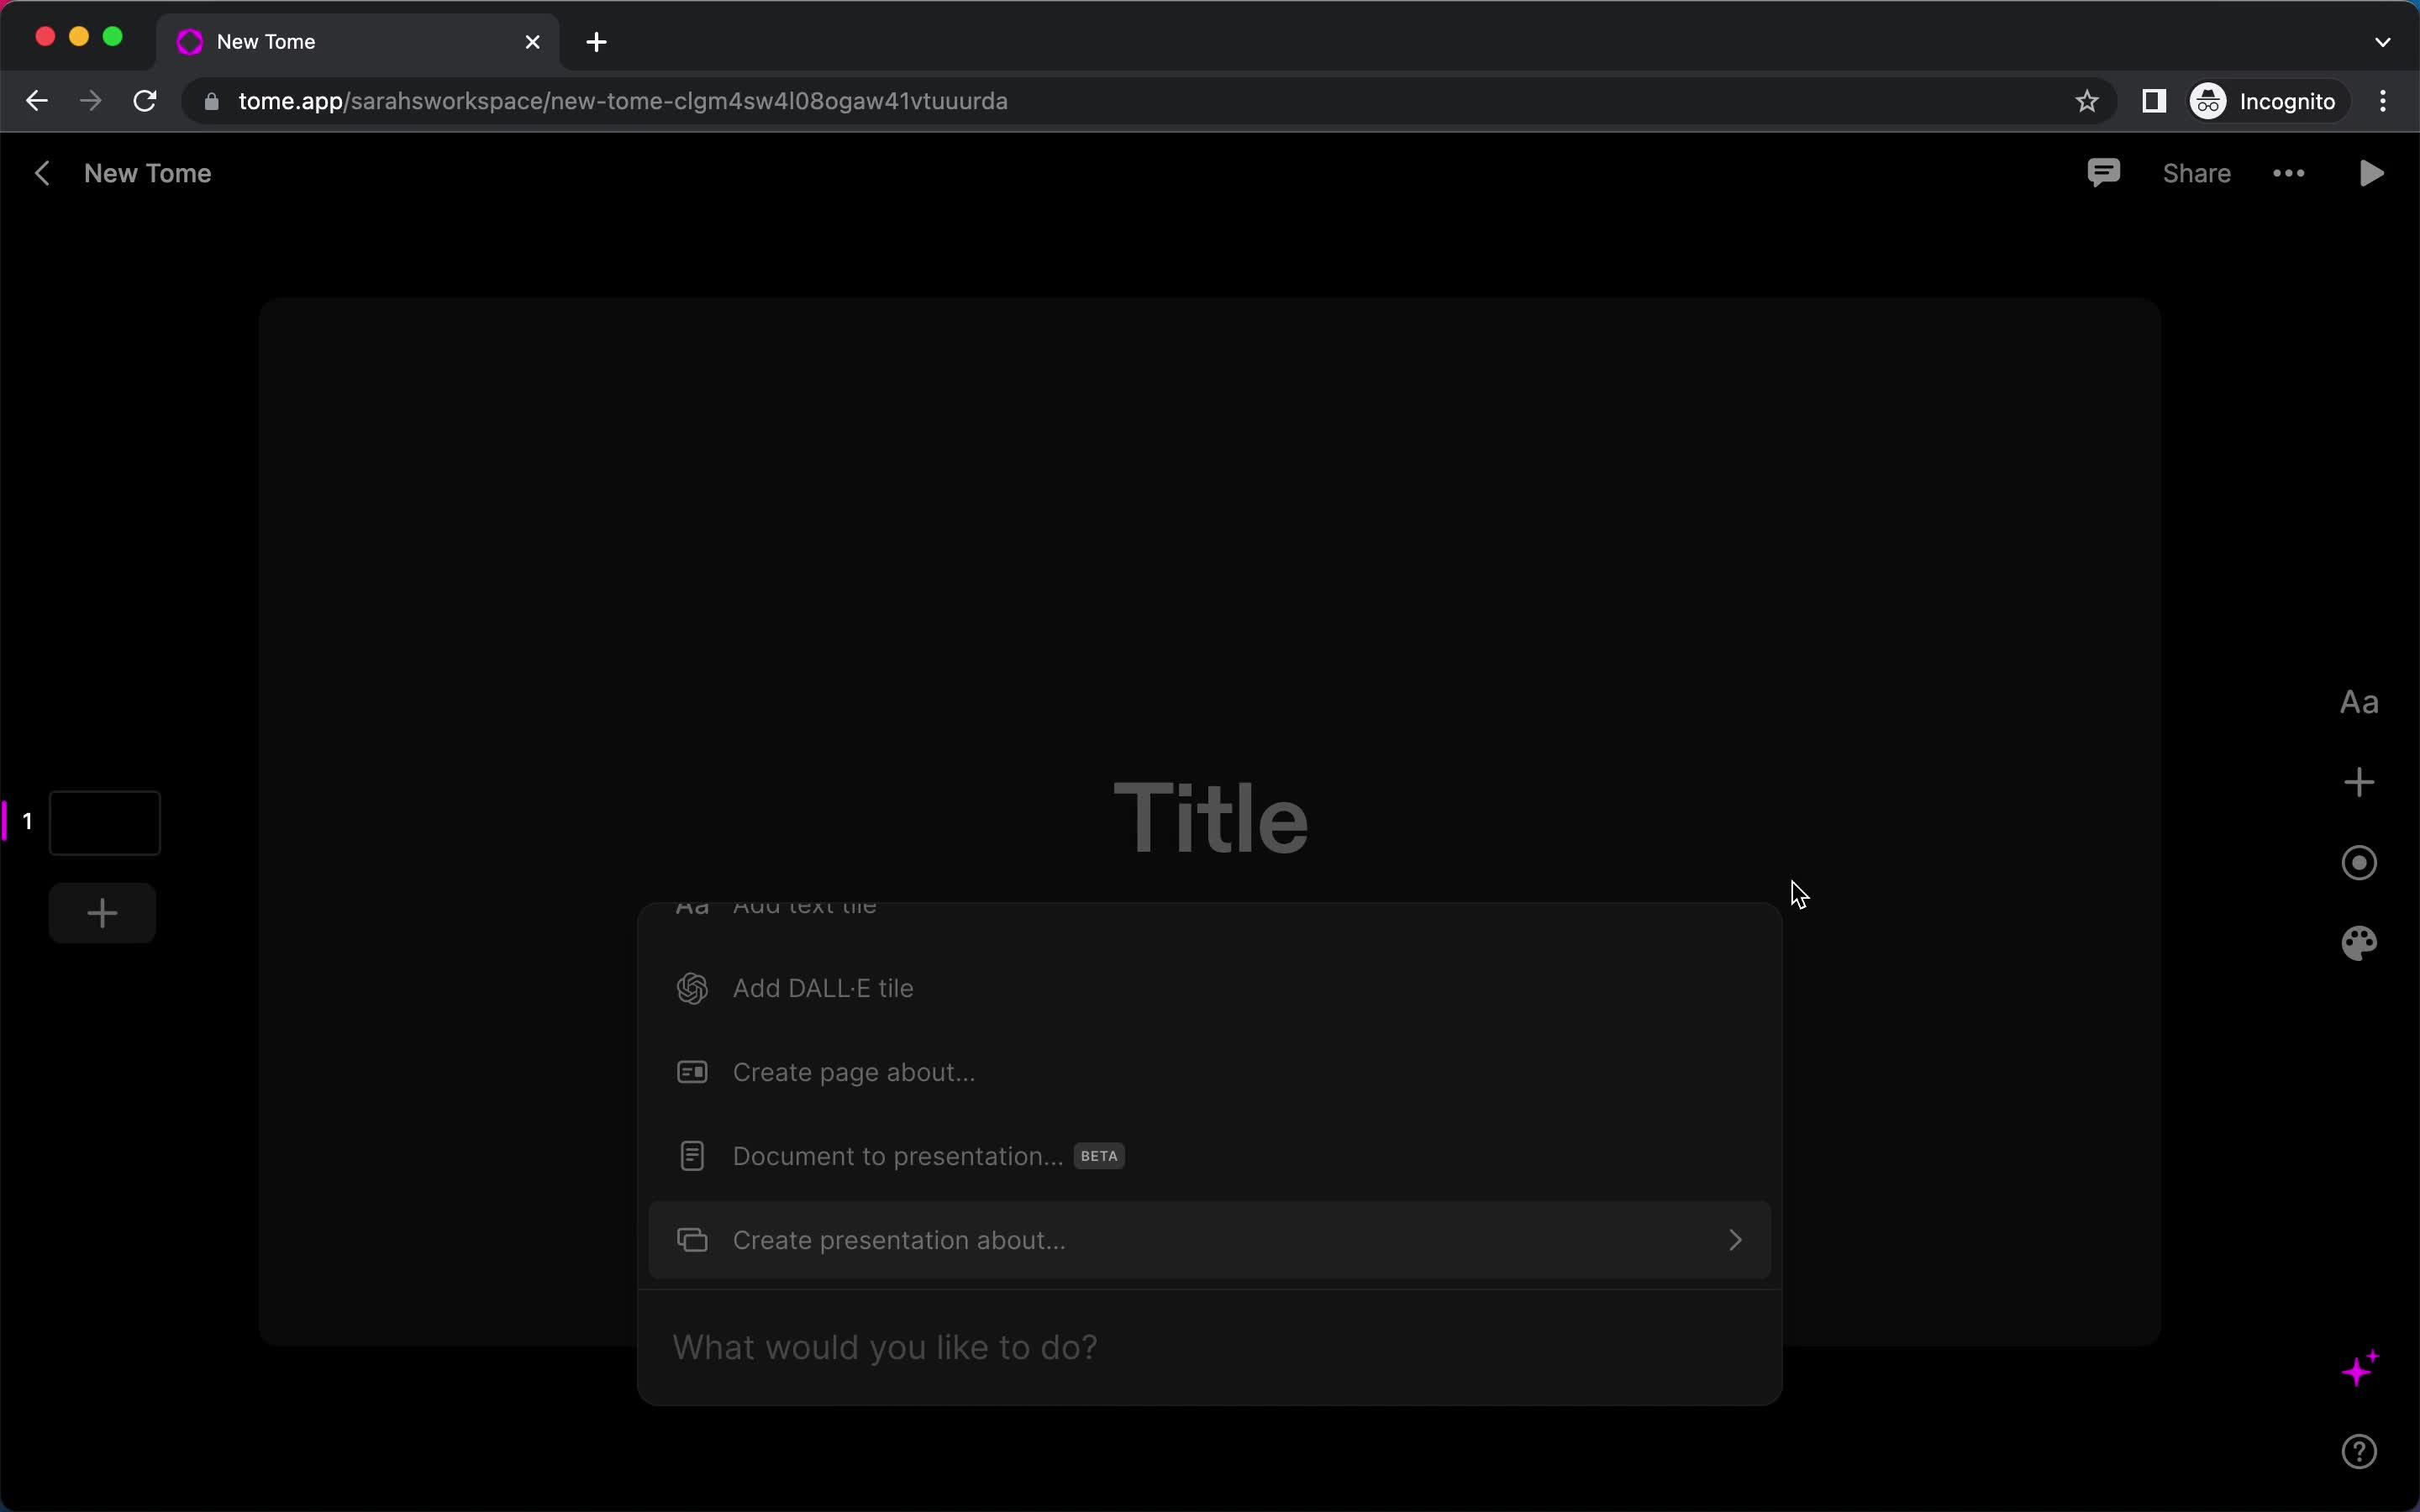Select page 1 thumbnail
The image size is (2420, 1512).
point(105,823)
